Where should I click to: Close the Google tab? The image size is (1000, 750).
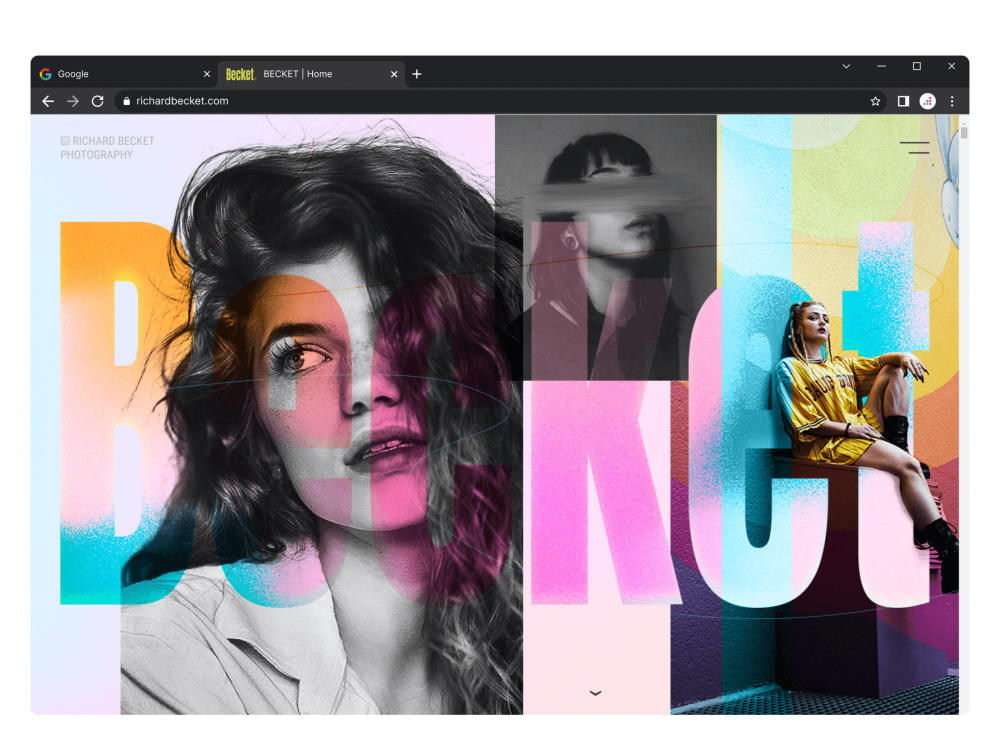207,74
